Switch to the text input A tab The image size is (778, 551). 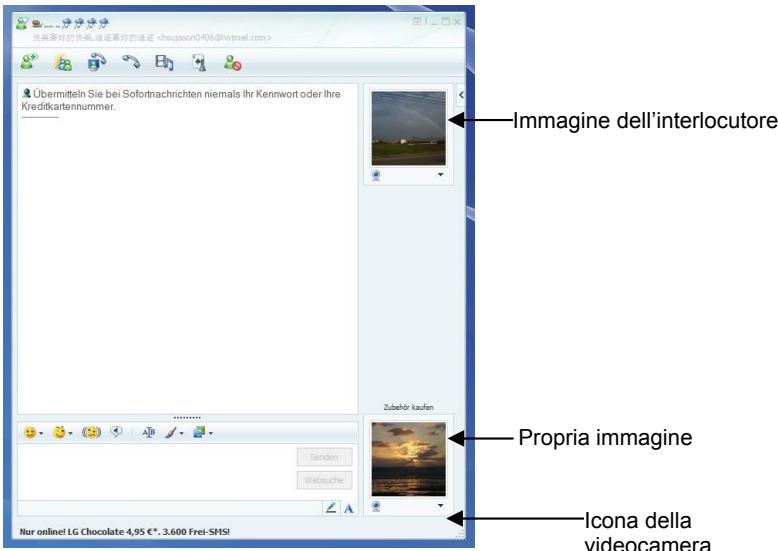coord(349,508)
